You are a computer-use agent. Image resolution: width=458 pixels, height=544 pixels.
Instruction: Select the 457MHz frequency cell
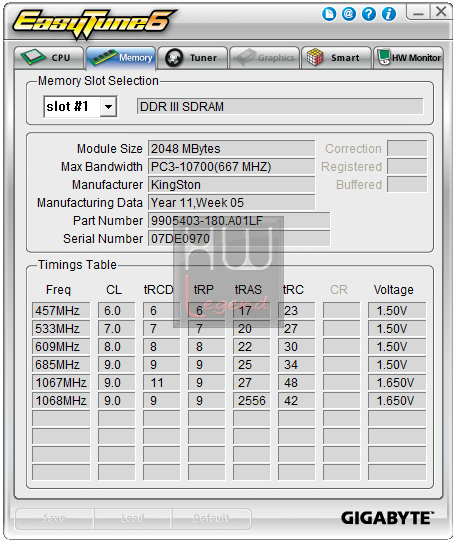[x=61, y=311]
